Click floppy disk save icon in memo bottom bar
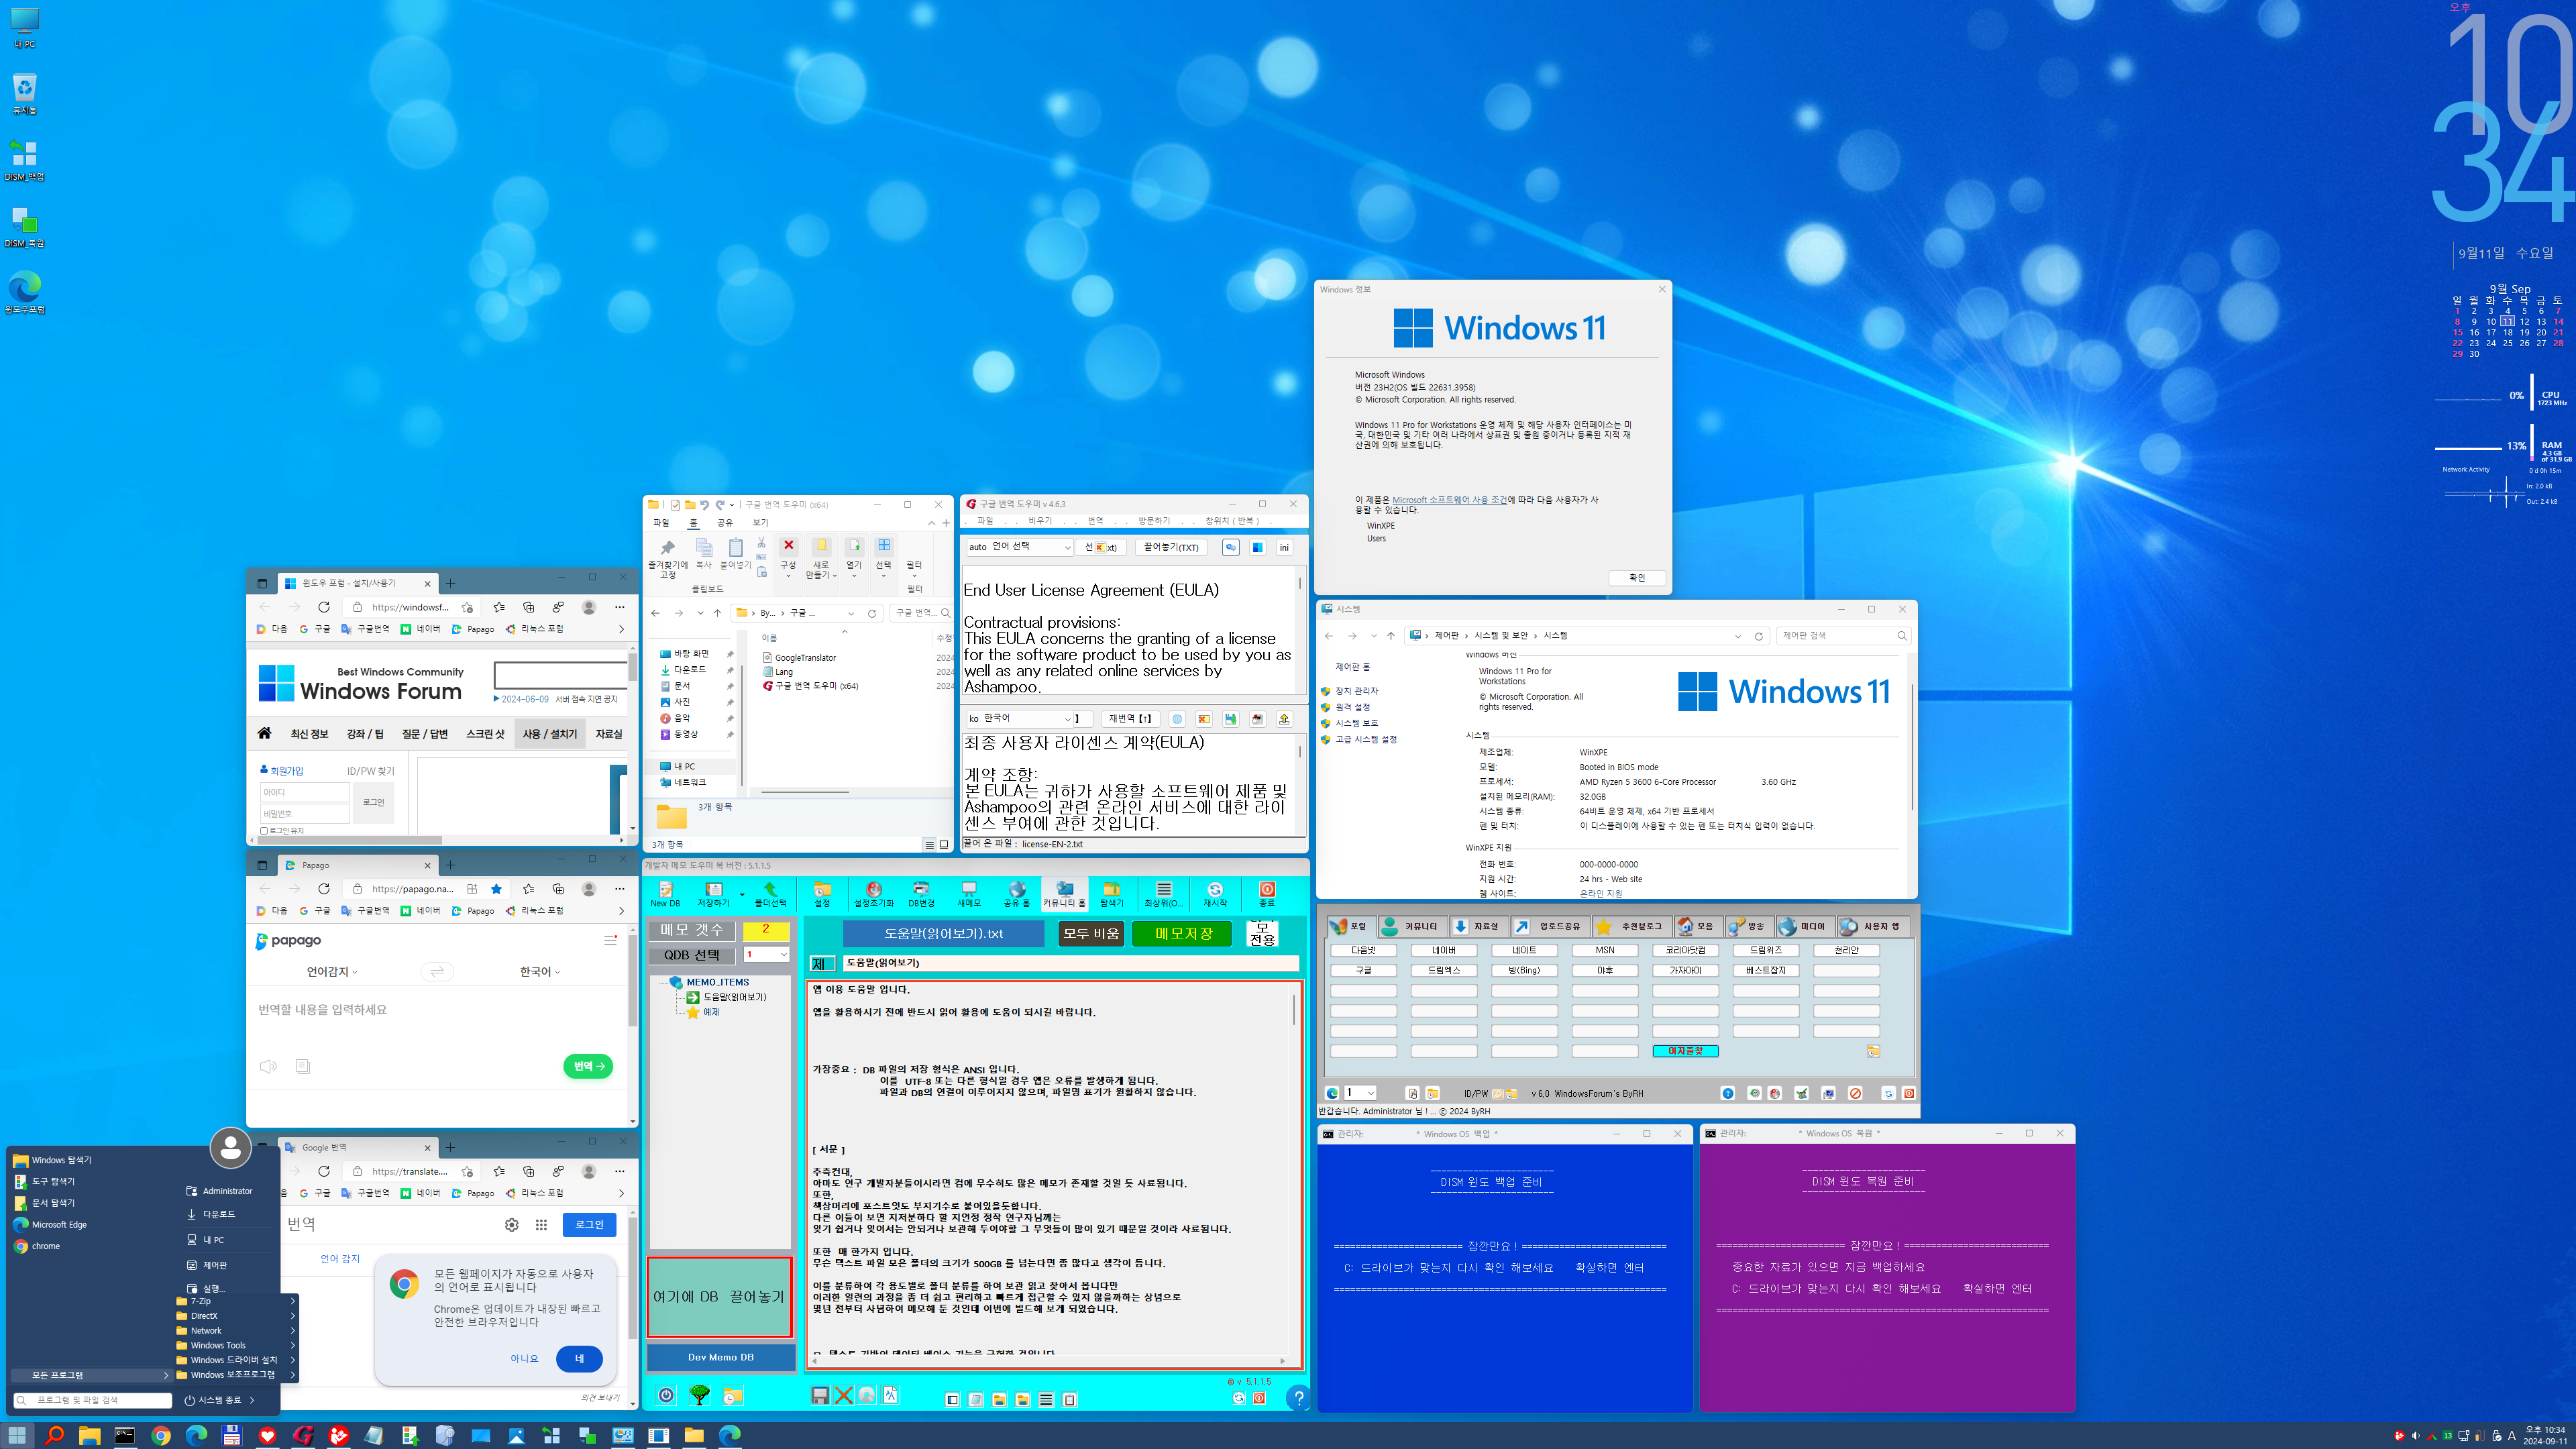Image resolution: width=2576 pixels, height=1449 pixels. point(819,1395)
